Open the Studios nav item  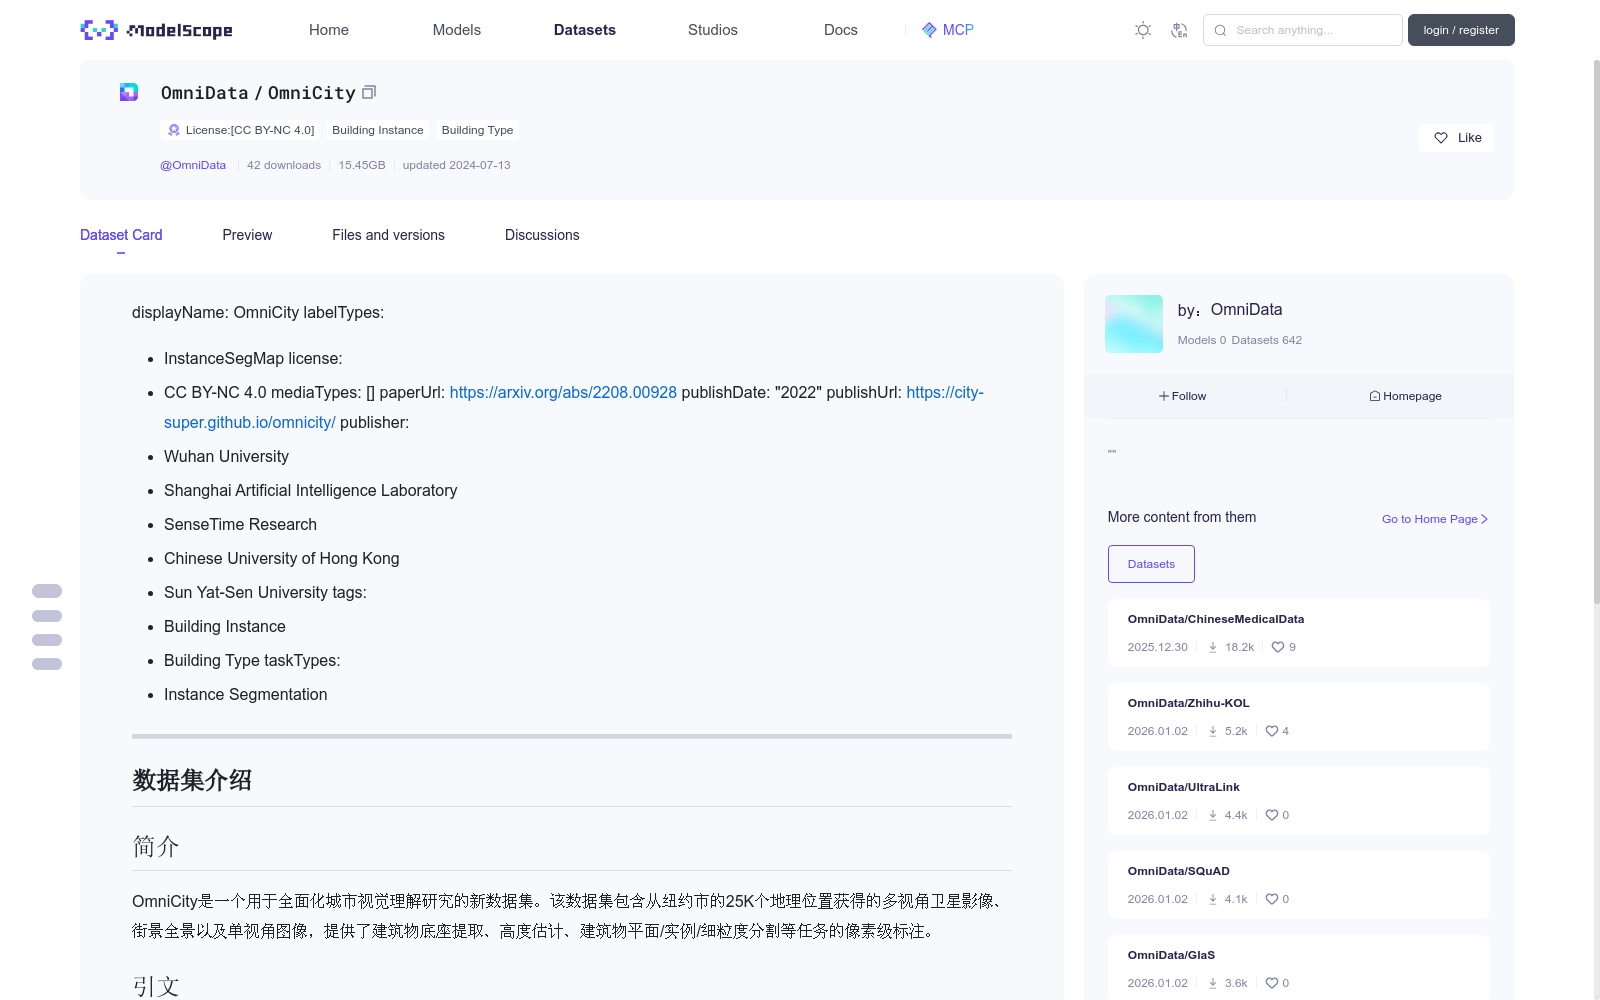coord(713,30)
